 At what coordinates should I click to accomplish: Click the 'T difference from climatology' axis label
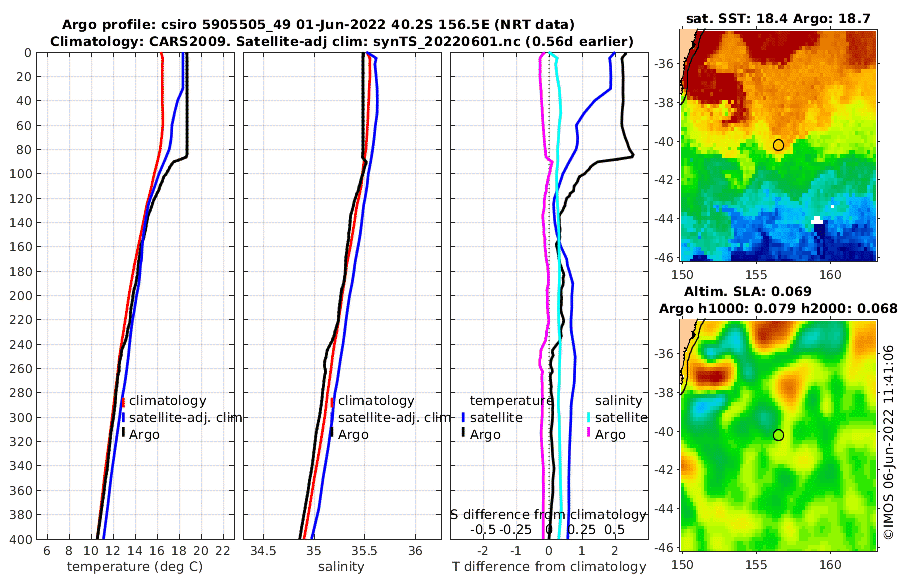coord(549,567)
